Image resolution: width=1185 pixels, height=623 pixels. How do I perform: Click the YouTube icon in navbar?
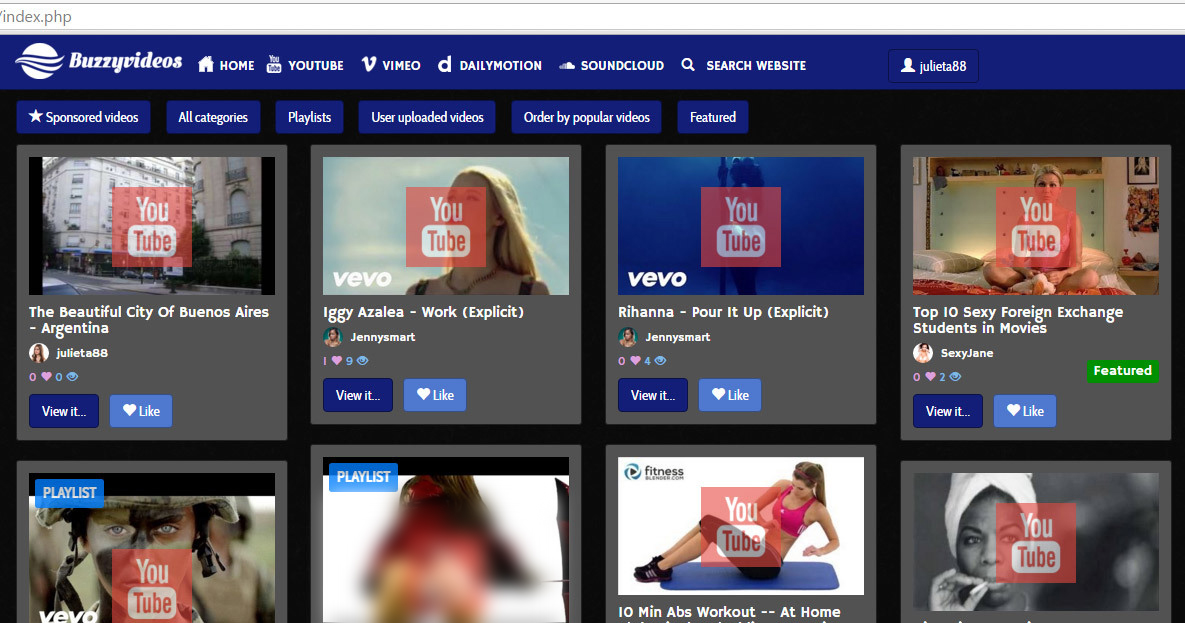point(274,65)
